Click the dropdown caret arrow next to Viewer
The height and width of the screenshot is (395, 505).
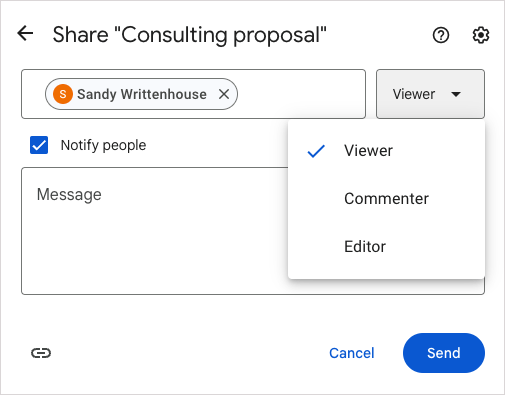[456, 94]
